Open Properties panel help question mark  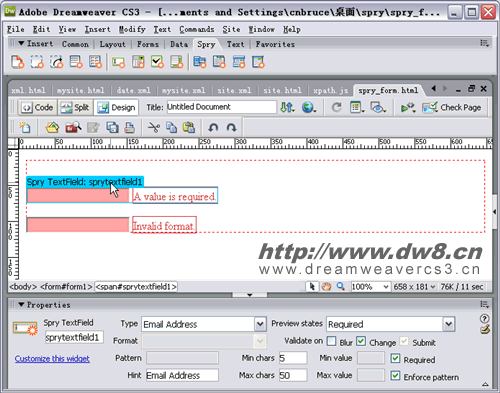click(x=484, y=319)
